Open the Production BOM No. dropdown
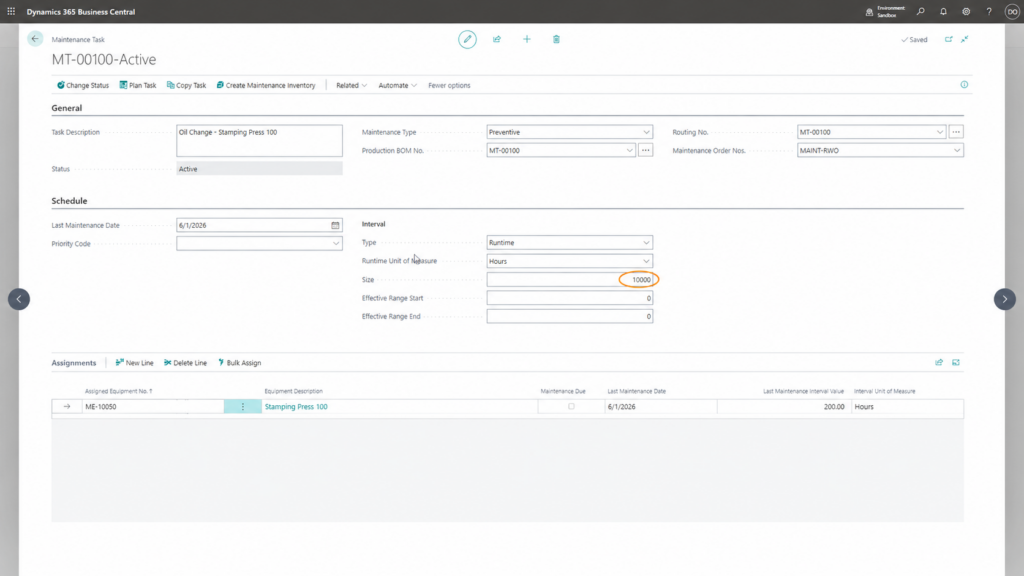Image resolution: width=1024 pixels, height=576 pixels. click(x=629, y=150)
